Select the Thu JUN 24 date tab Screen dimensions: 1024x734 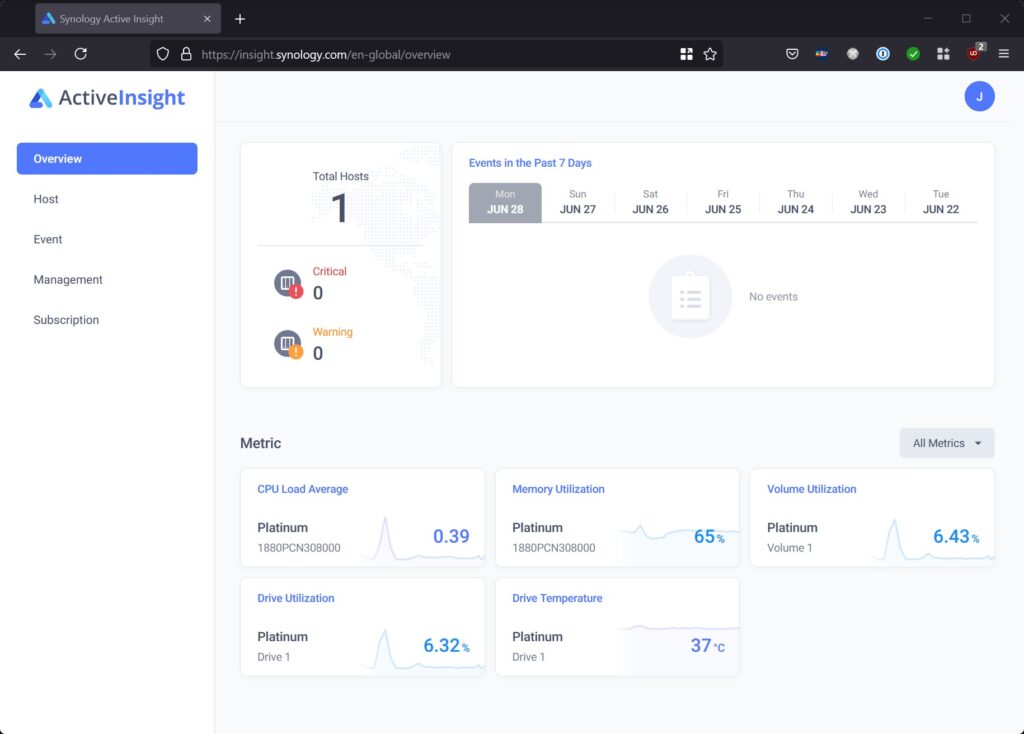795,202
